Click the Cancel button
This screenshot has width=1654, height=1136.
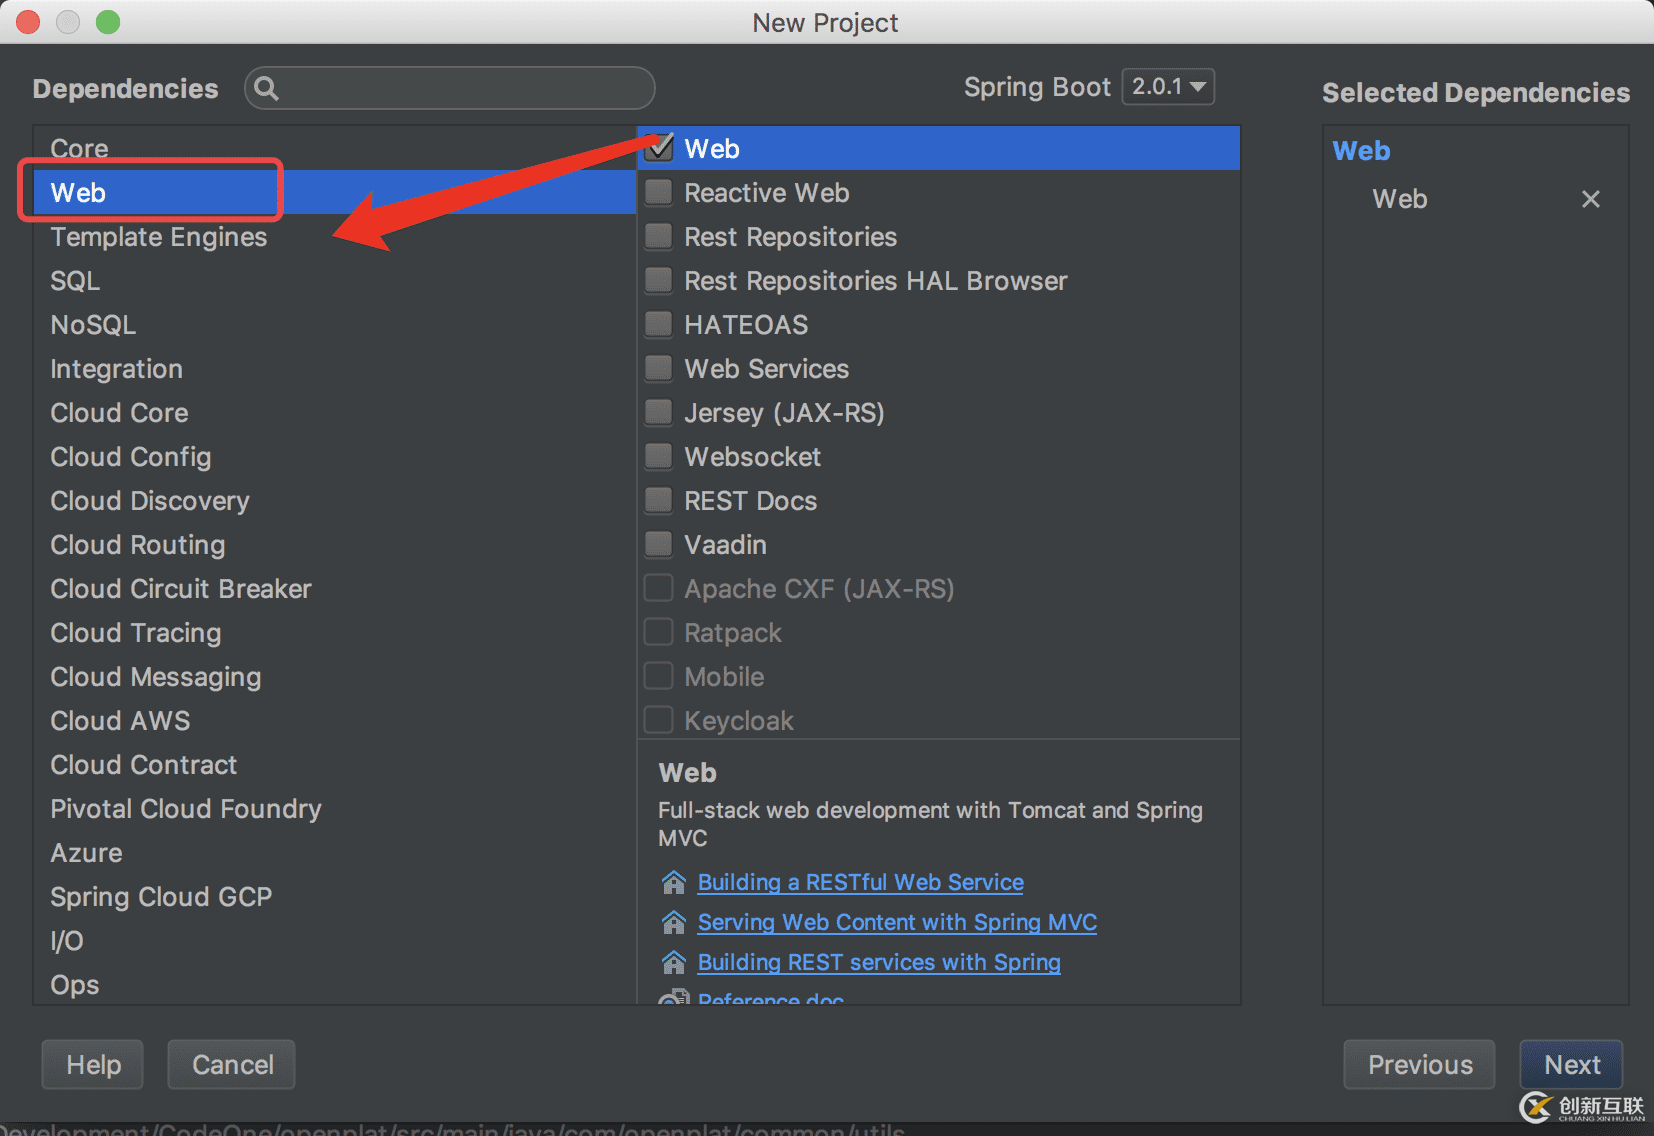(x=232, y=1065)
